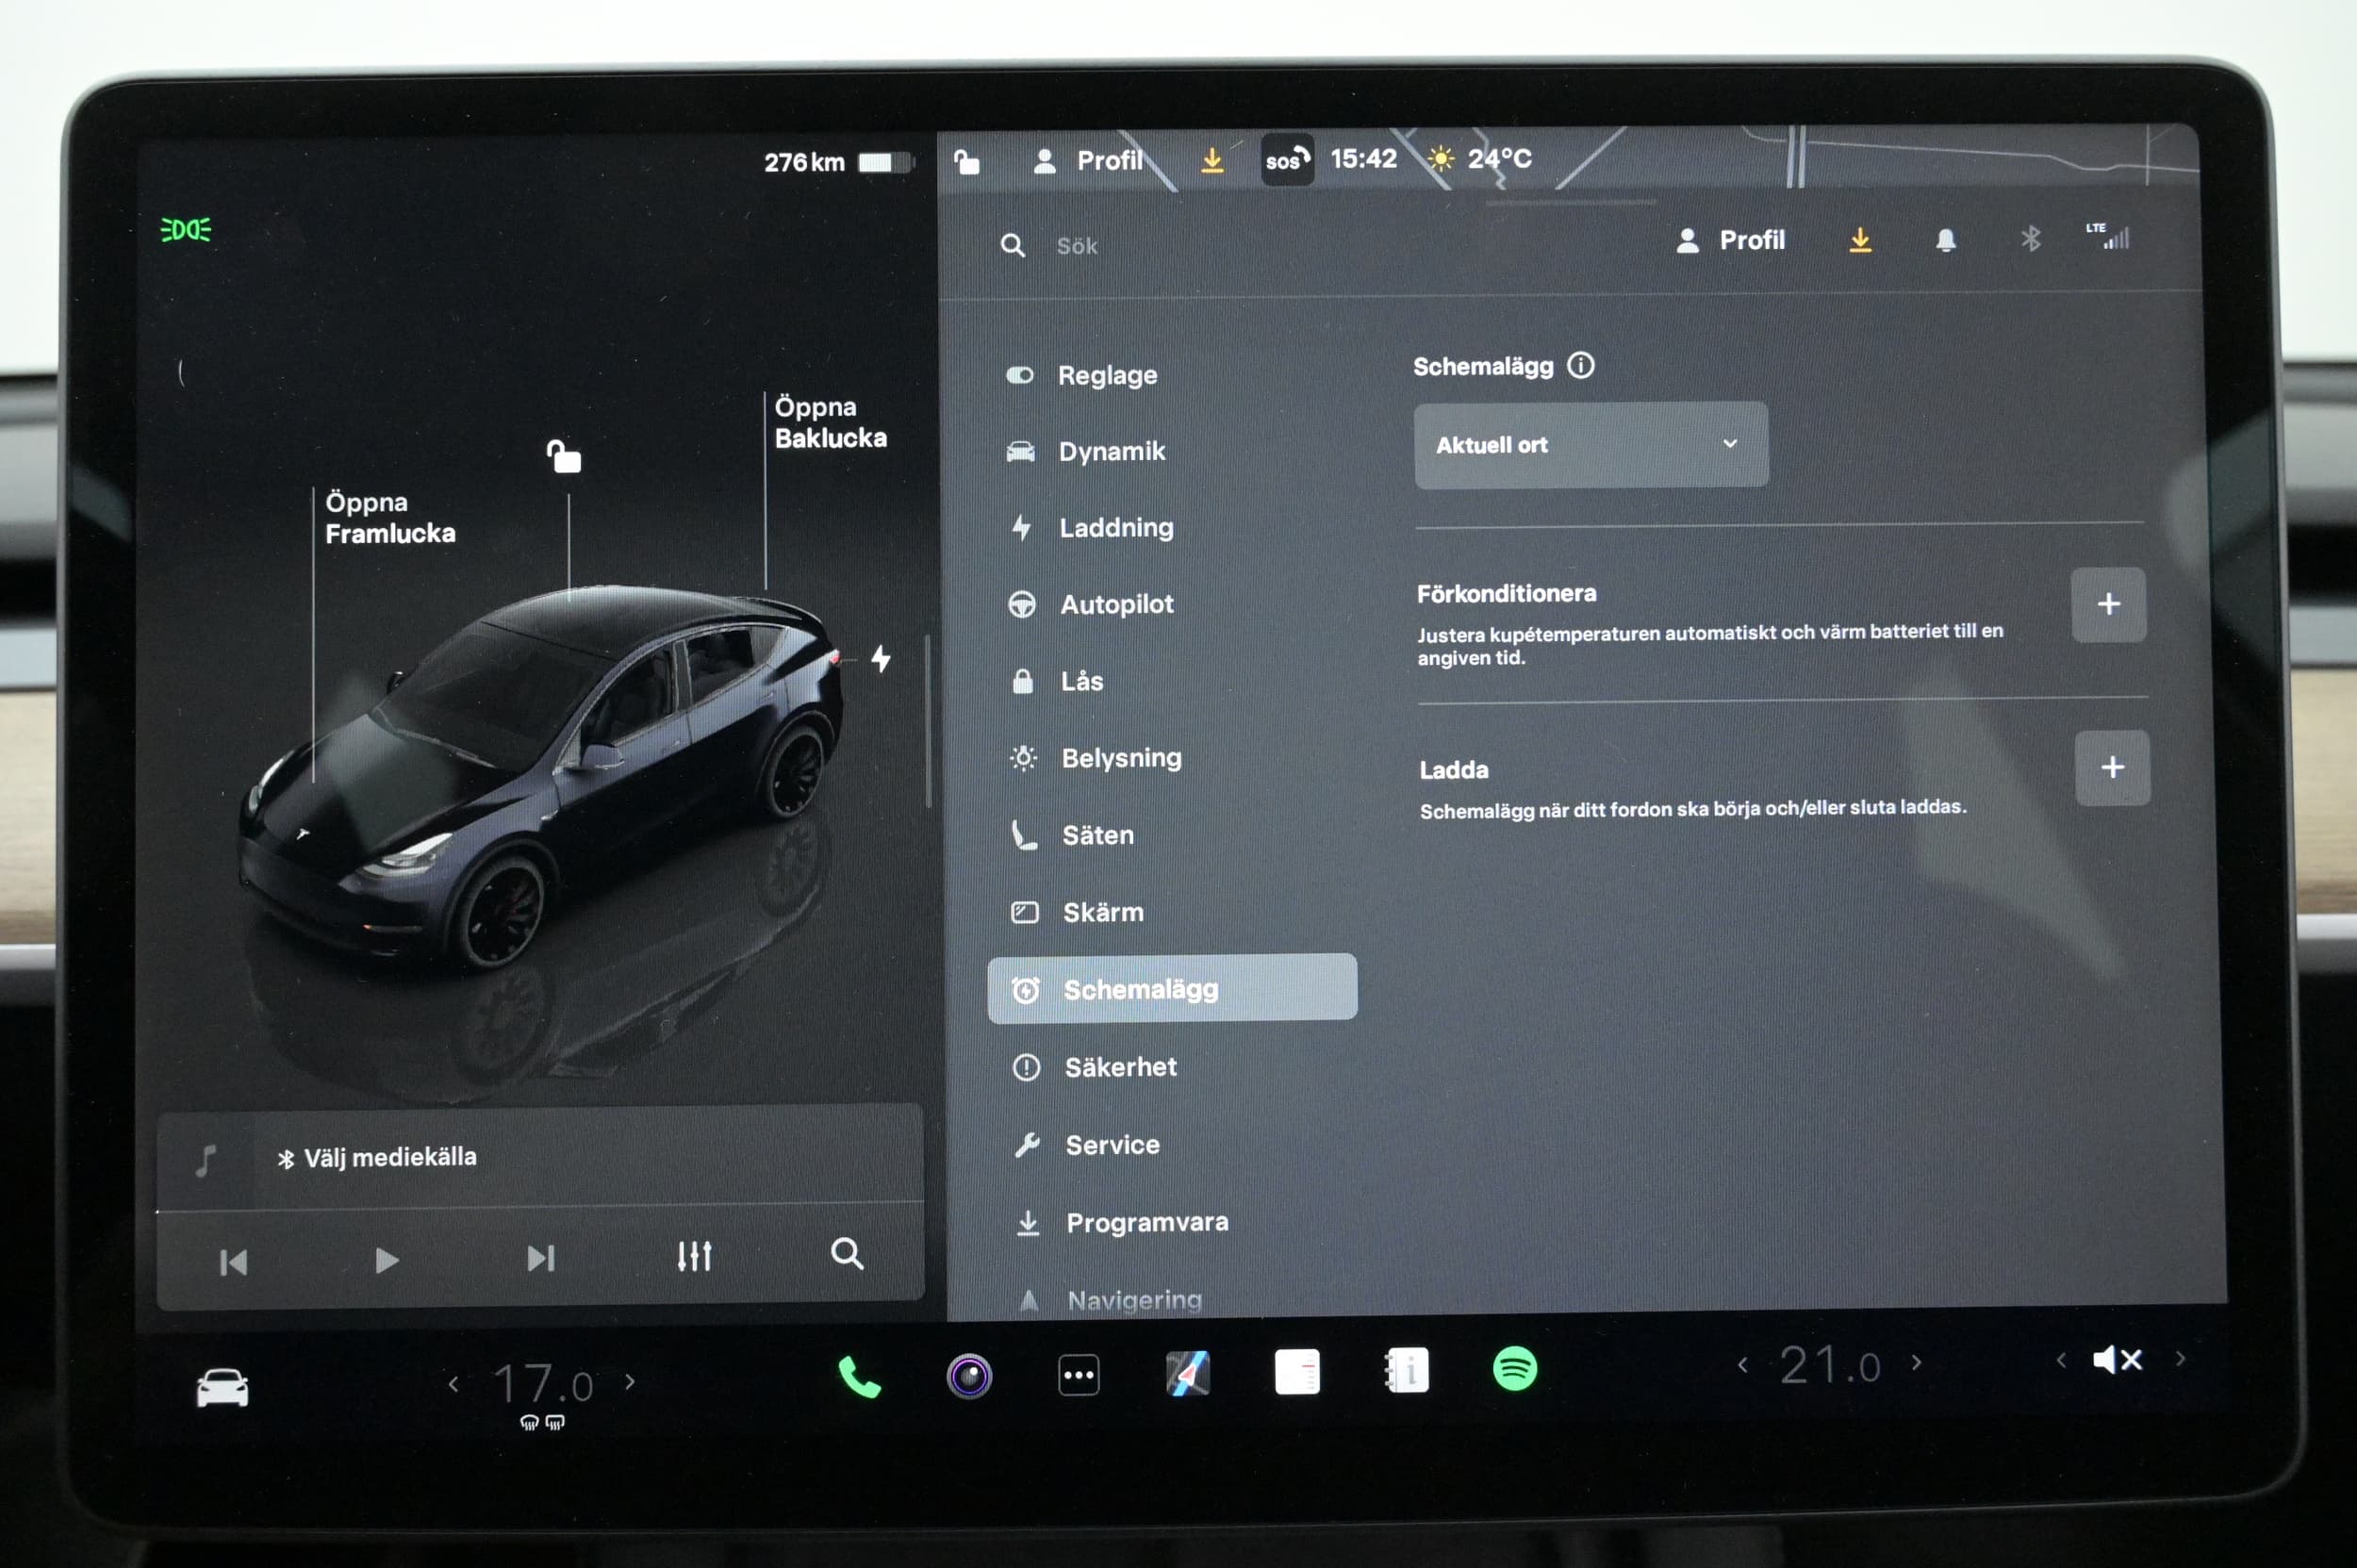
Task: Open Bluetooth settings icon in the header
Action: [2030, 239]
